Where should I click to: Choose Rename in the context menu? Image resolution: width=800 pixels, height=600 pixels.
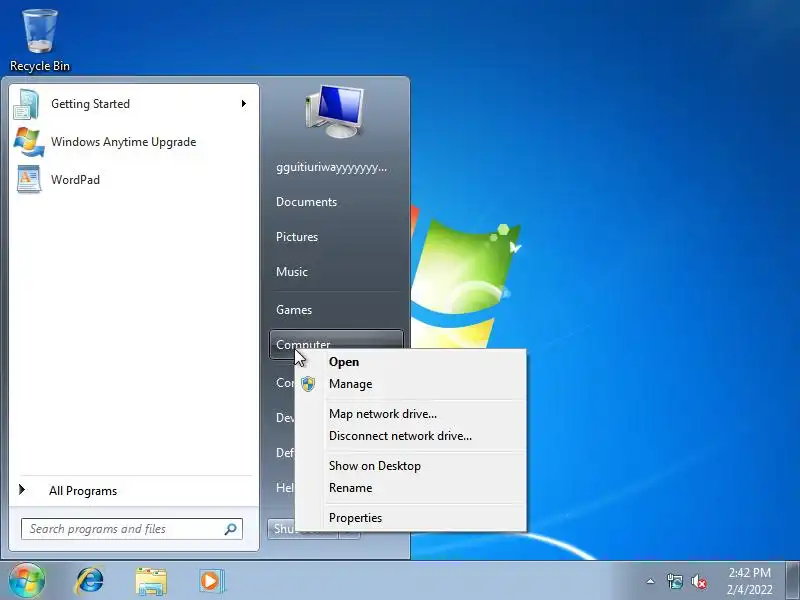410,488
